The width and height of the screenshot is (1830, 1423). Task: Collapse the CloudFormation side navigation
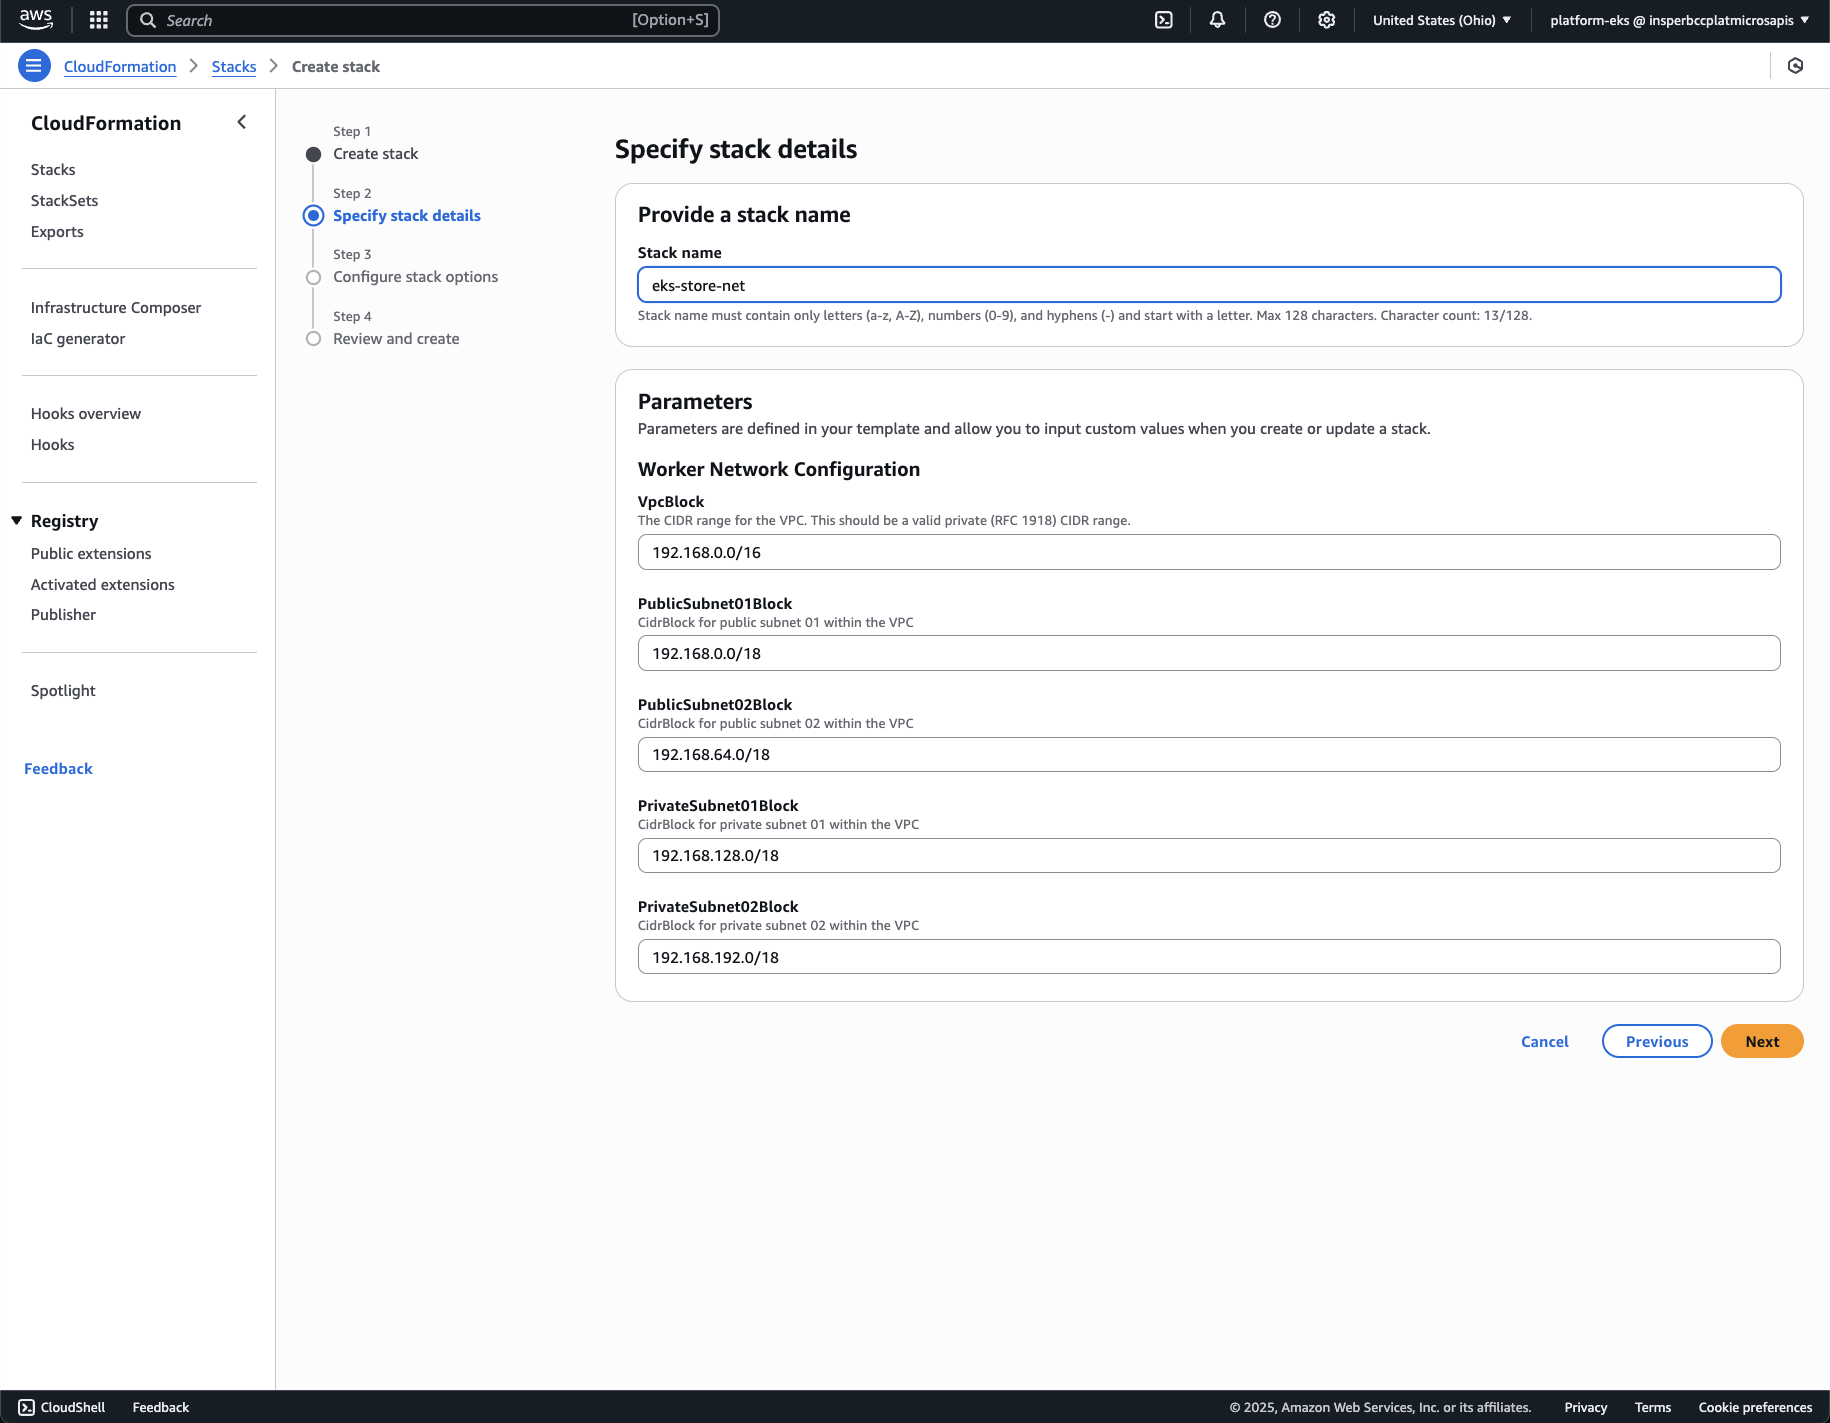241,122
